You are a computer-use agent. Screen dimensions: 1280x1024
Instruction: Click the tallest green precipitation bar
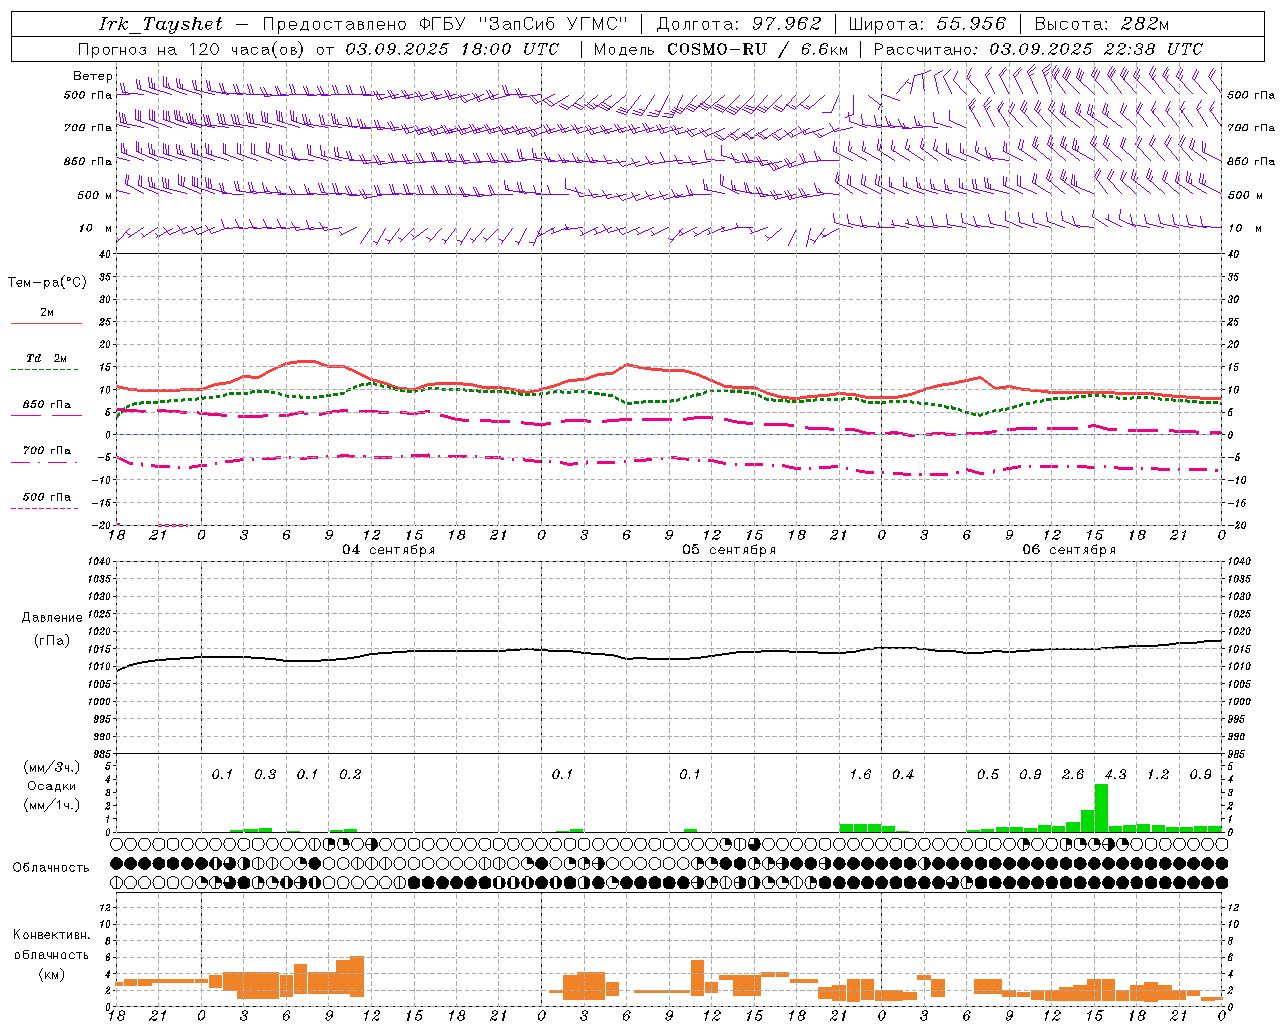click(x=1101, y=808)
